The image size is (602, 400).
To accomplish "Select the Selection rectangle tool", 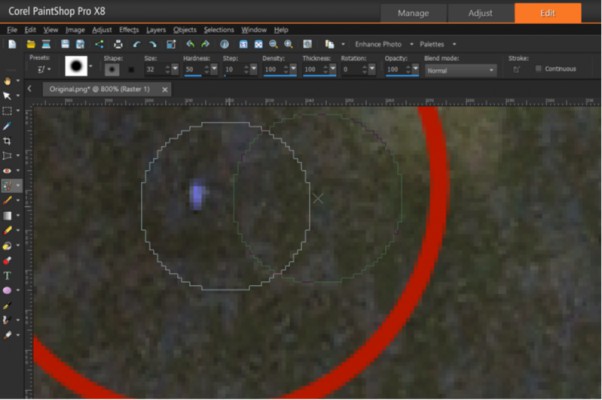I will click(x=7, y=111).
